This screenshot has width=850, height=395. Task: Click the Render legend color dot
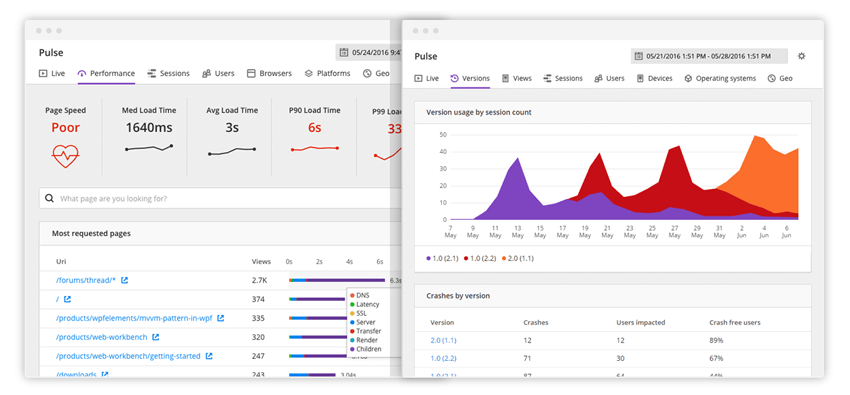352,340
